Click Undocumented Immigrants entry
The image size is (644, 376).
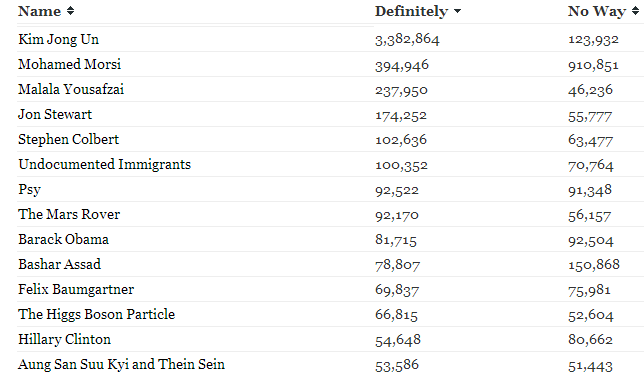pos(105,164)
